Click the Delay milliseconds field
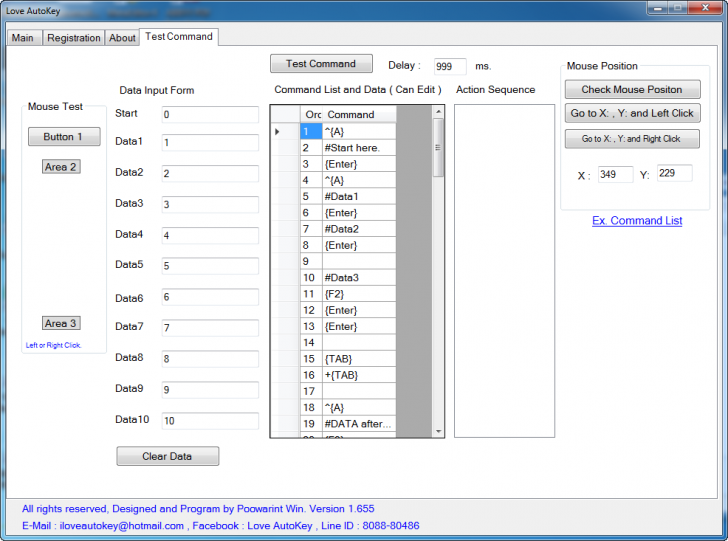This screenshot has height=541, width=728. click(449, 66)
